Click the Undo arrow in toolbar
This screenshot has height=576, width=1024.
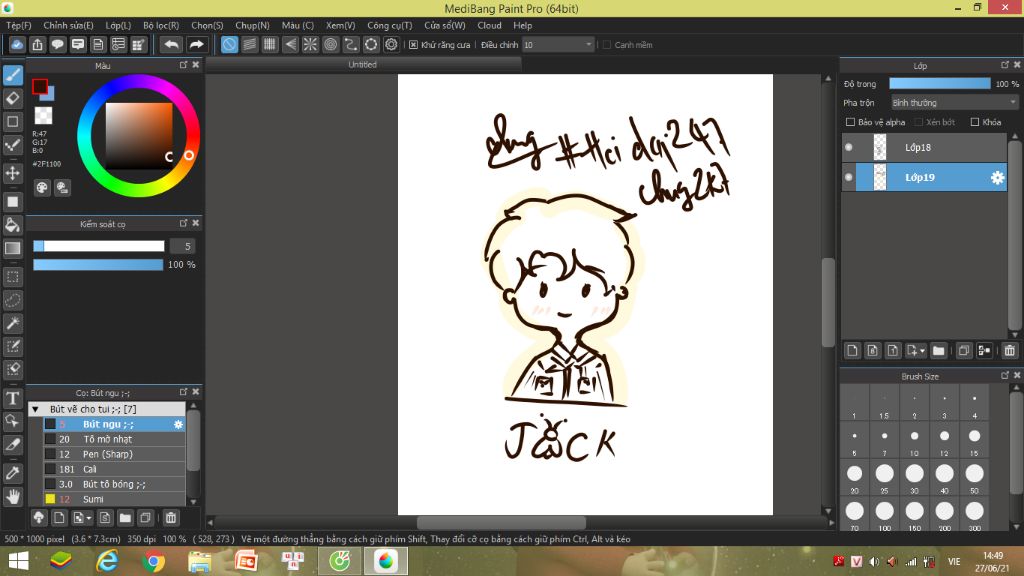(171, 44)
